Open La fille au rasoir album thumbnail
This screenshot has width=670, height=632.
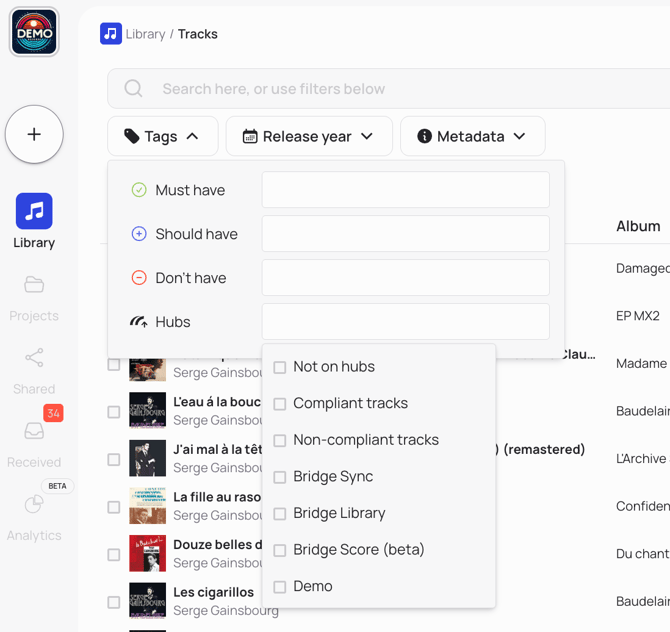tap(147, 506)
